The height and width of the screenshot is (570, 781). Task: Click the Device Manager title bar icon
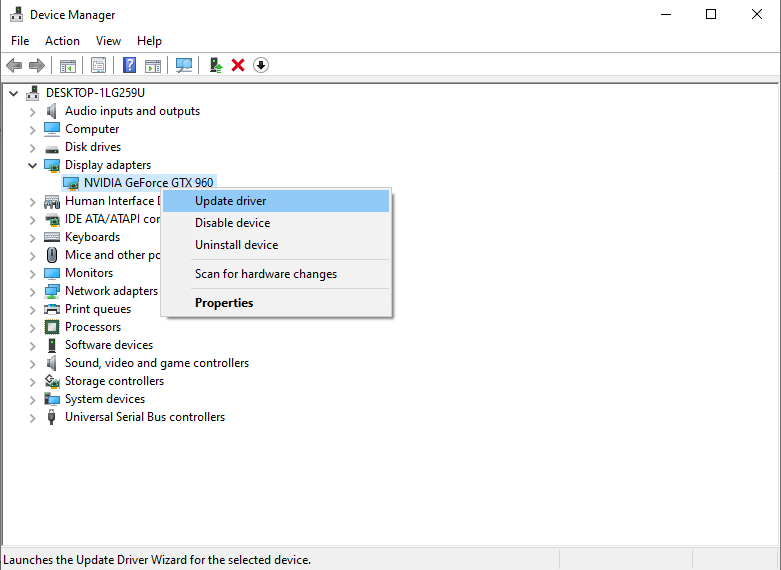pos(16,14)
